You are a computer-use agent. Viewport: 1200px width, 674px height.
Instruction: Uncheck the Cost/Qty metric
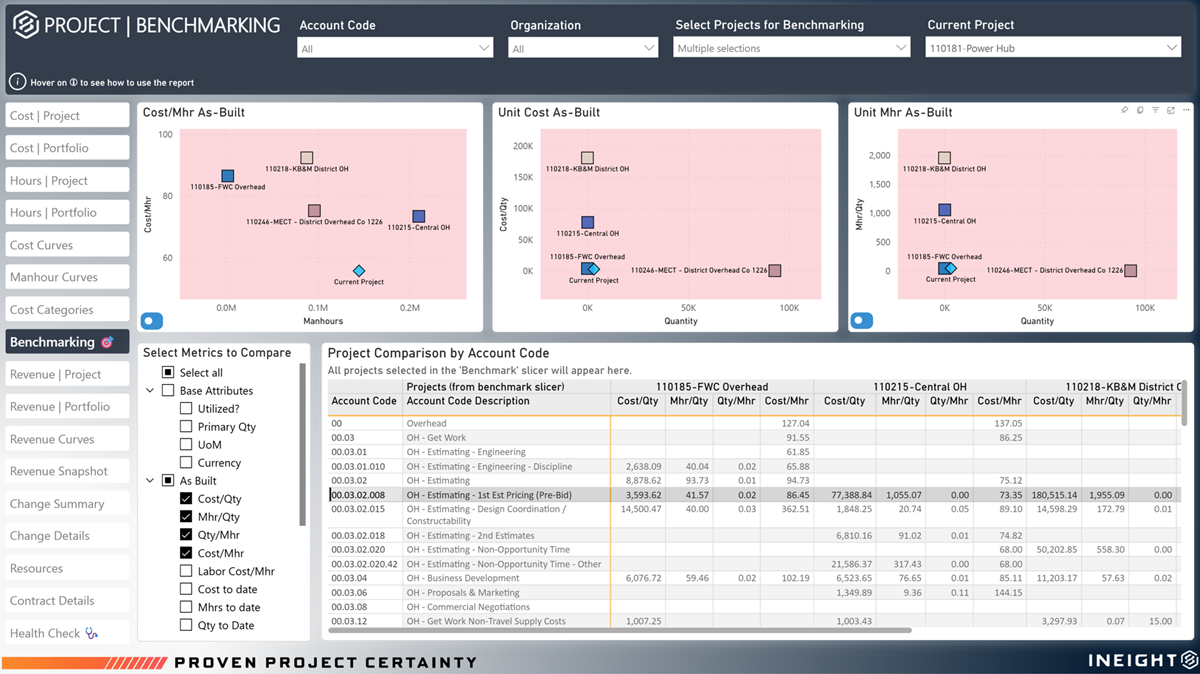[x=186, y=498]
